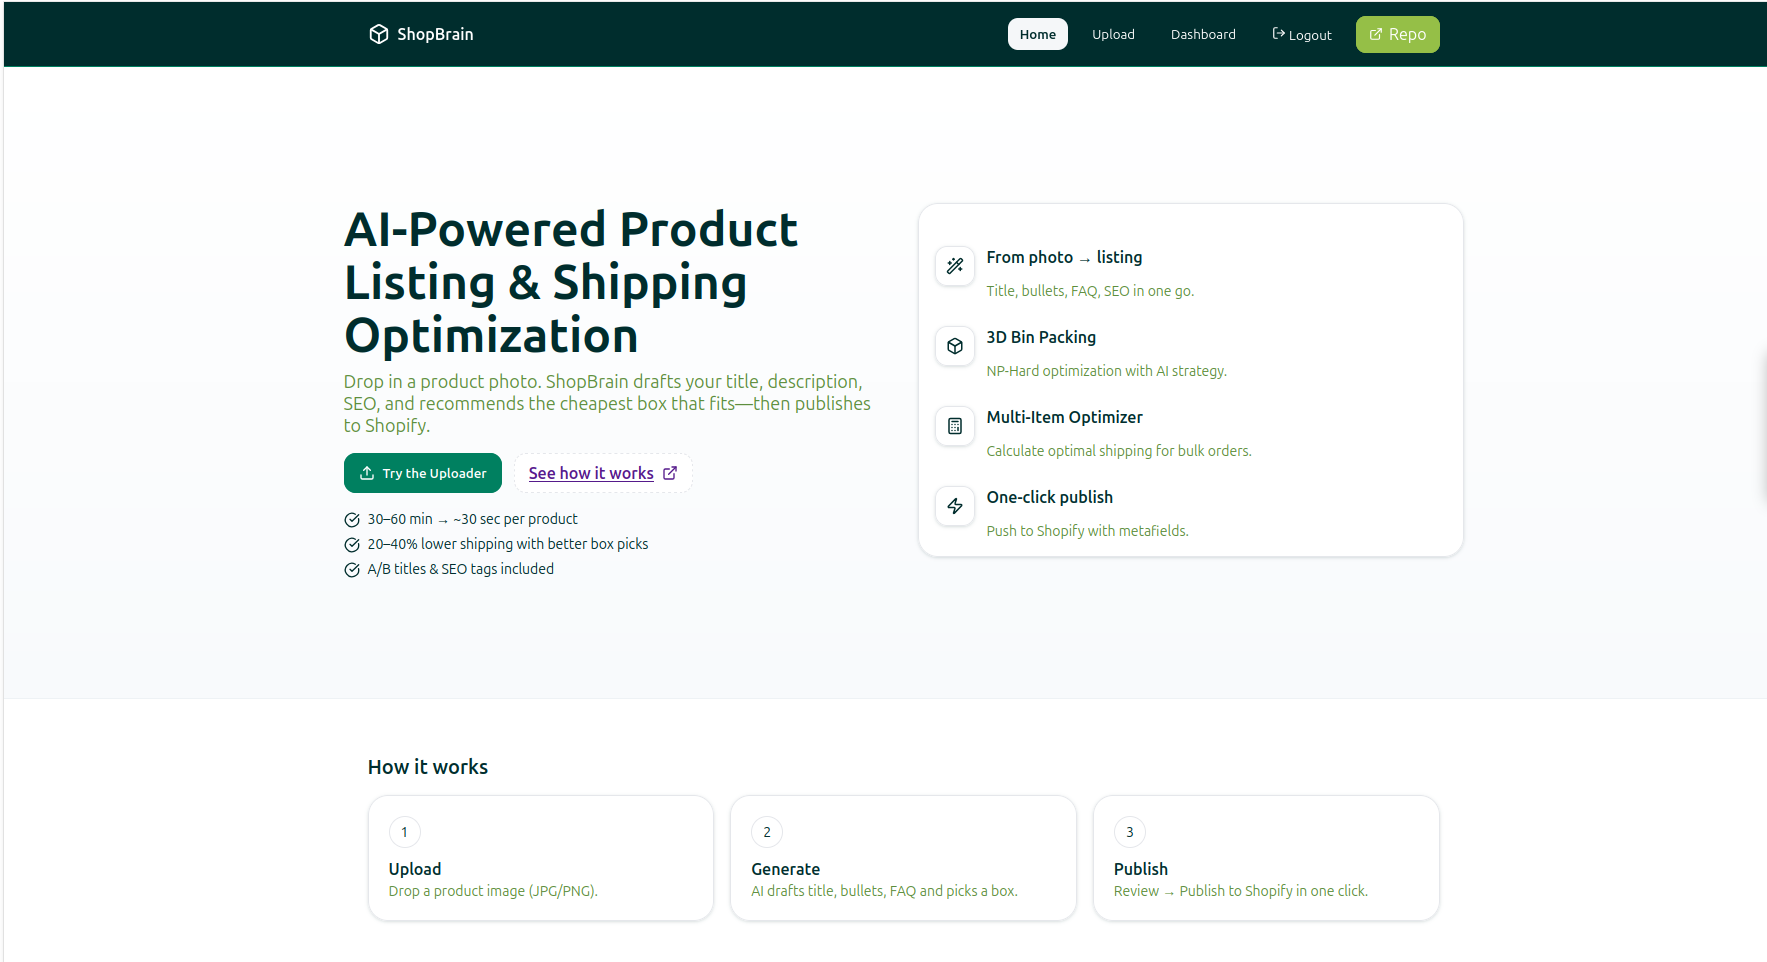Click the Try the Uploader button
The height and width of the screenshot is (962, 1767).
tap(423, 473)
